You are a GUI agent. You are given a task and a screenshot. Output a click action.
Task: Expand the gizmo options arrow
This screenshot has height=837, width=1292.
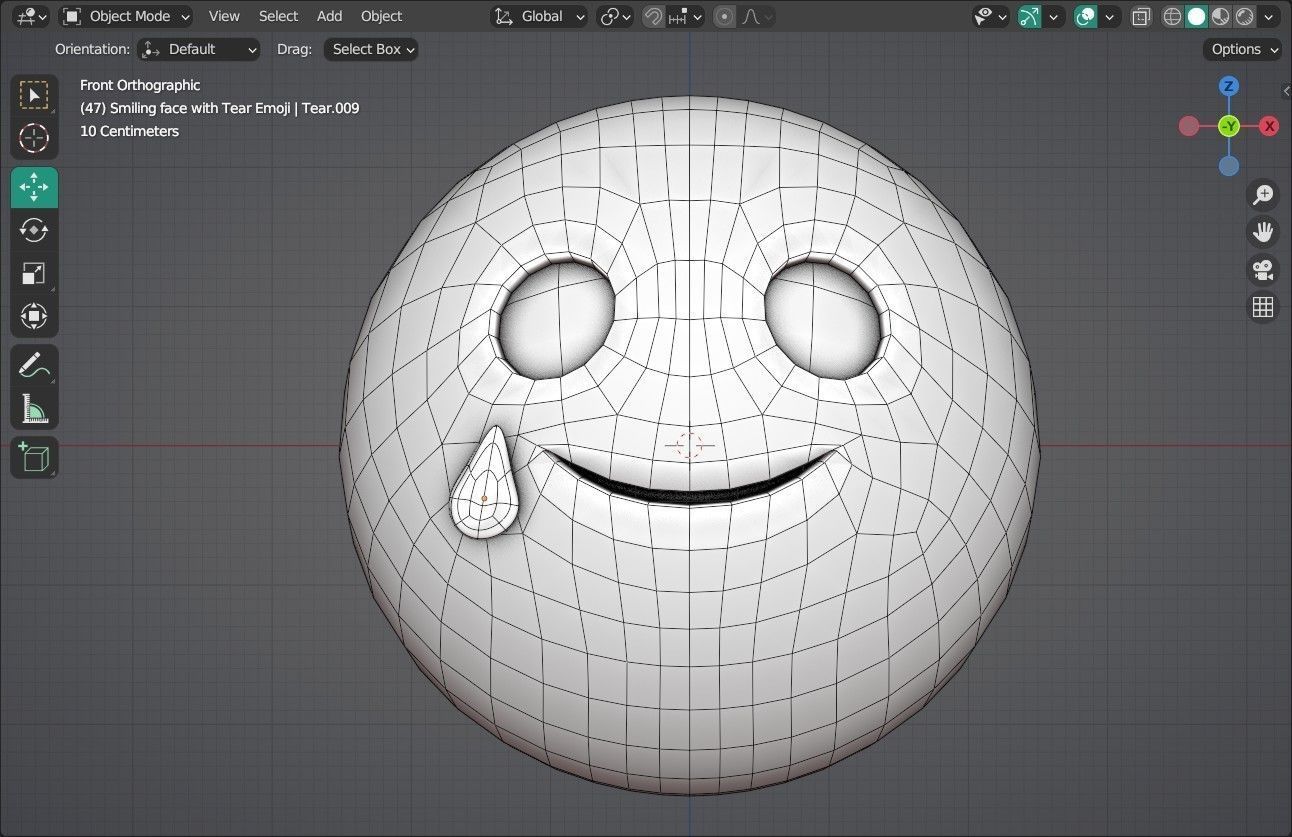tap(1053, 16)
